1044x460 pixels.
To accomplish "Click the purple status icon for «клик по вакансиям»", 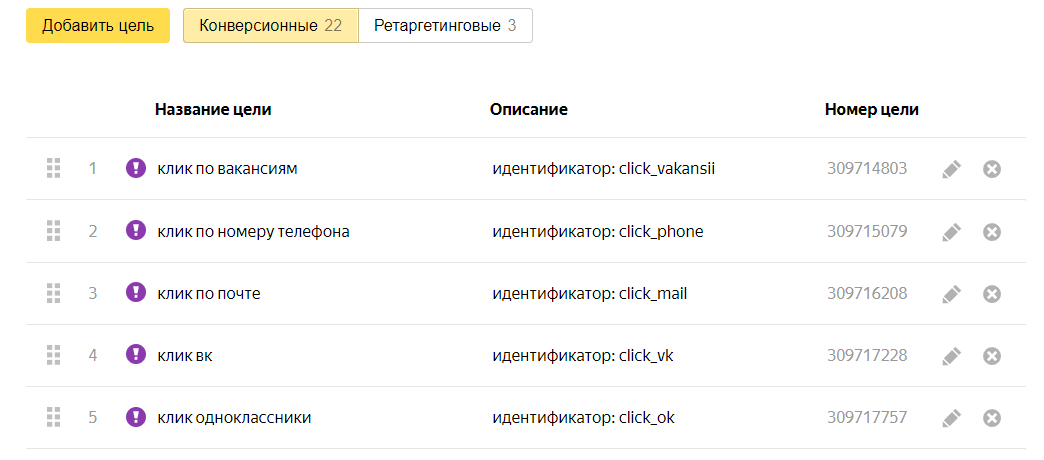I will pyautogui.click(x=136, y=168).
